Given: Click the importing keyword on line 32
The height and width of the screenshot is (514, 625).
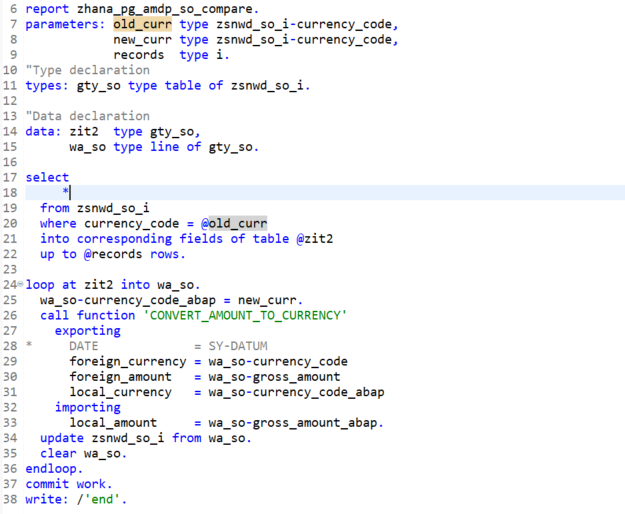Looking at the screenshot, I should click(x=88, y=407).
